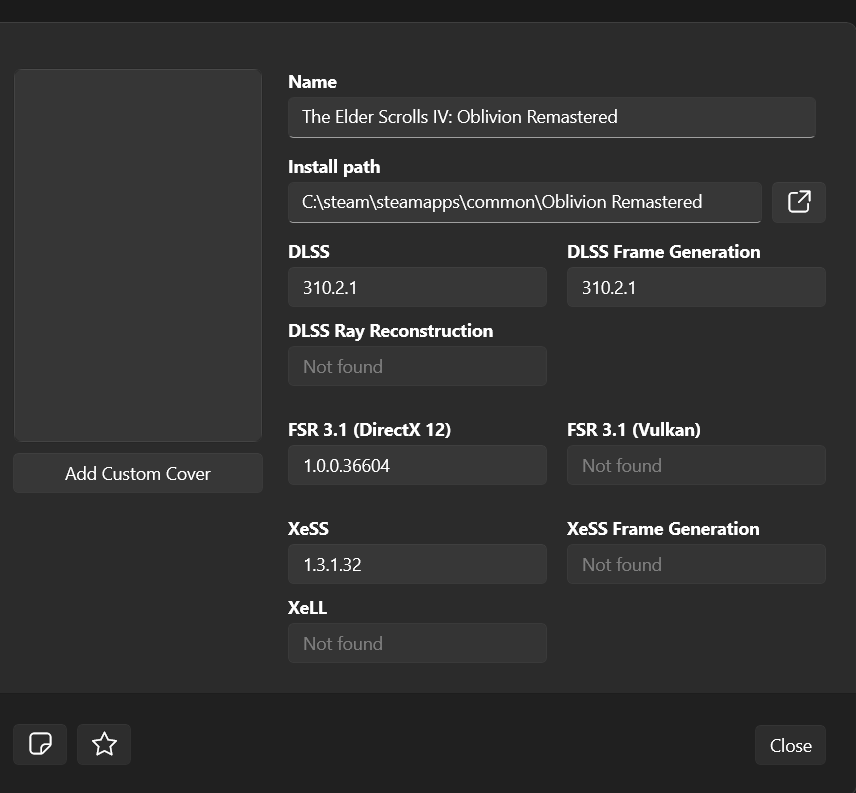Image resolution: width=856 pixels, height=793 pixels.
Task: Click the Install path text field
Action: pyautogui.click(x=524, y=202)
